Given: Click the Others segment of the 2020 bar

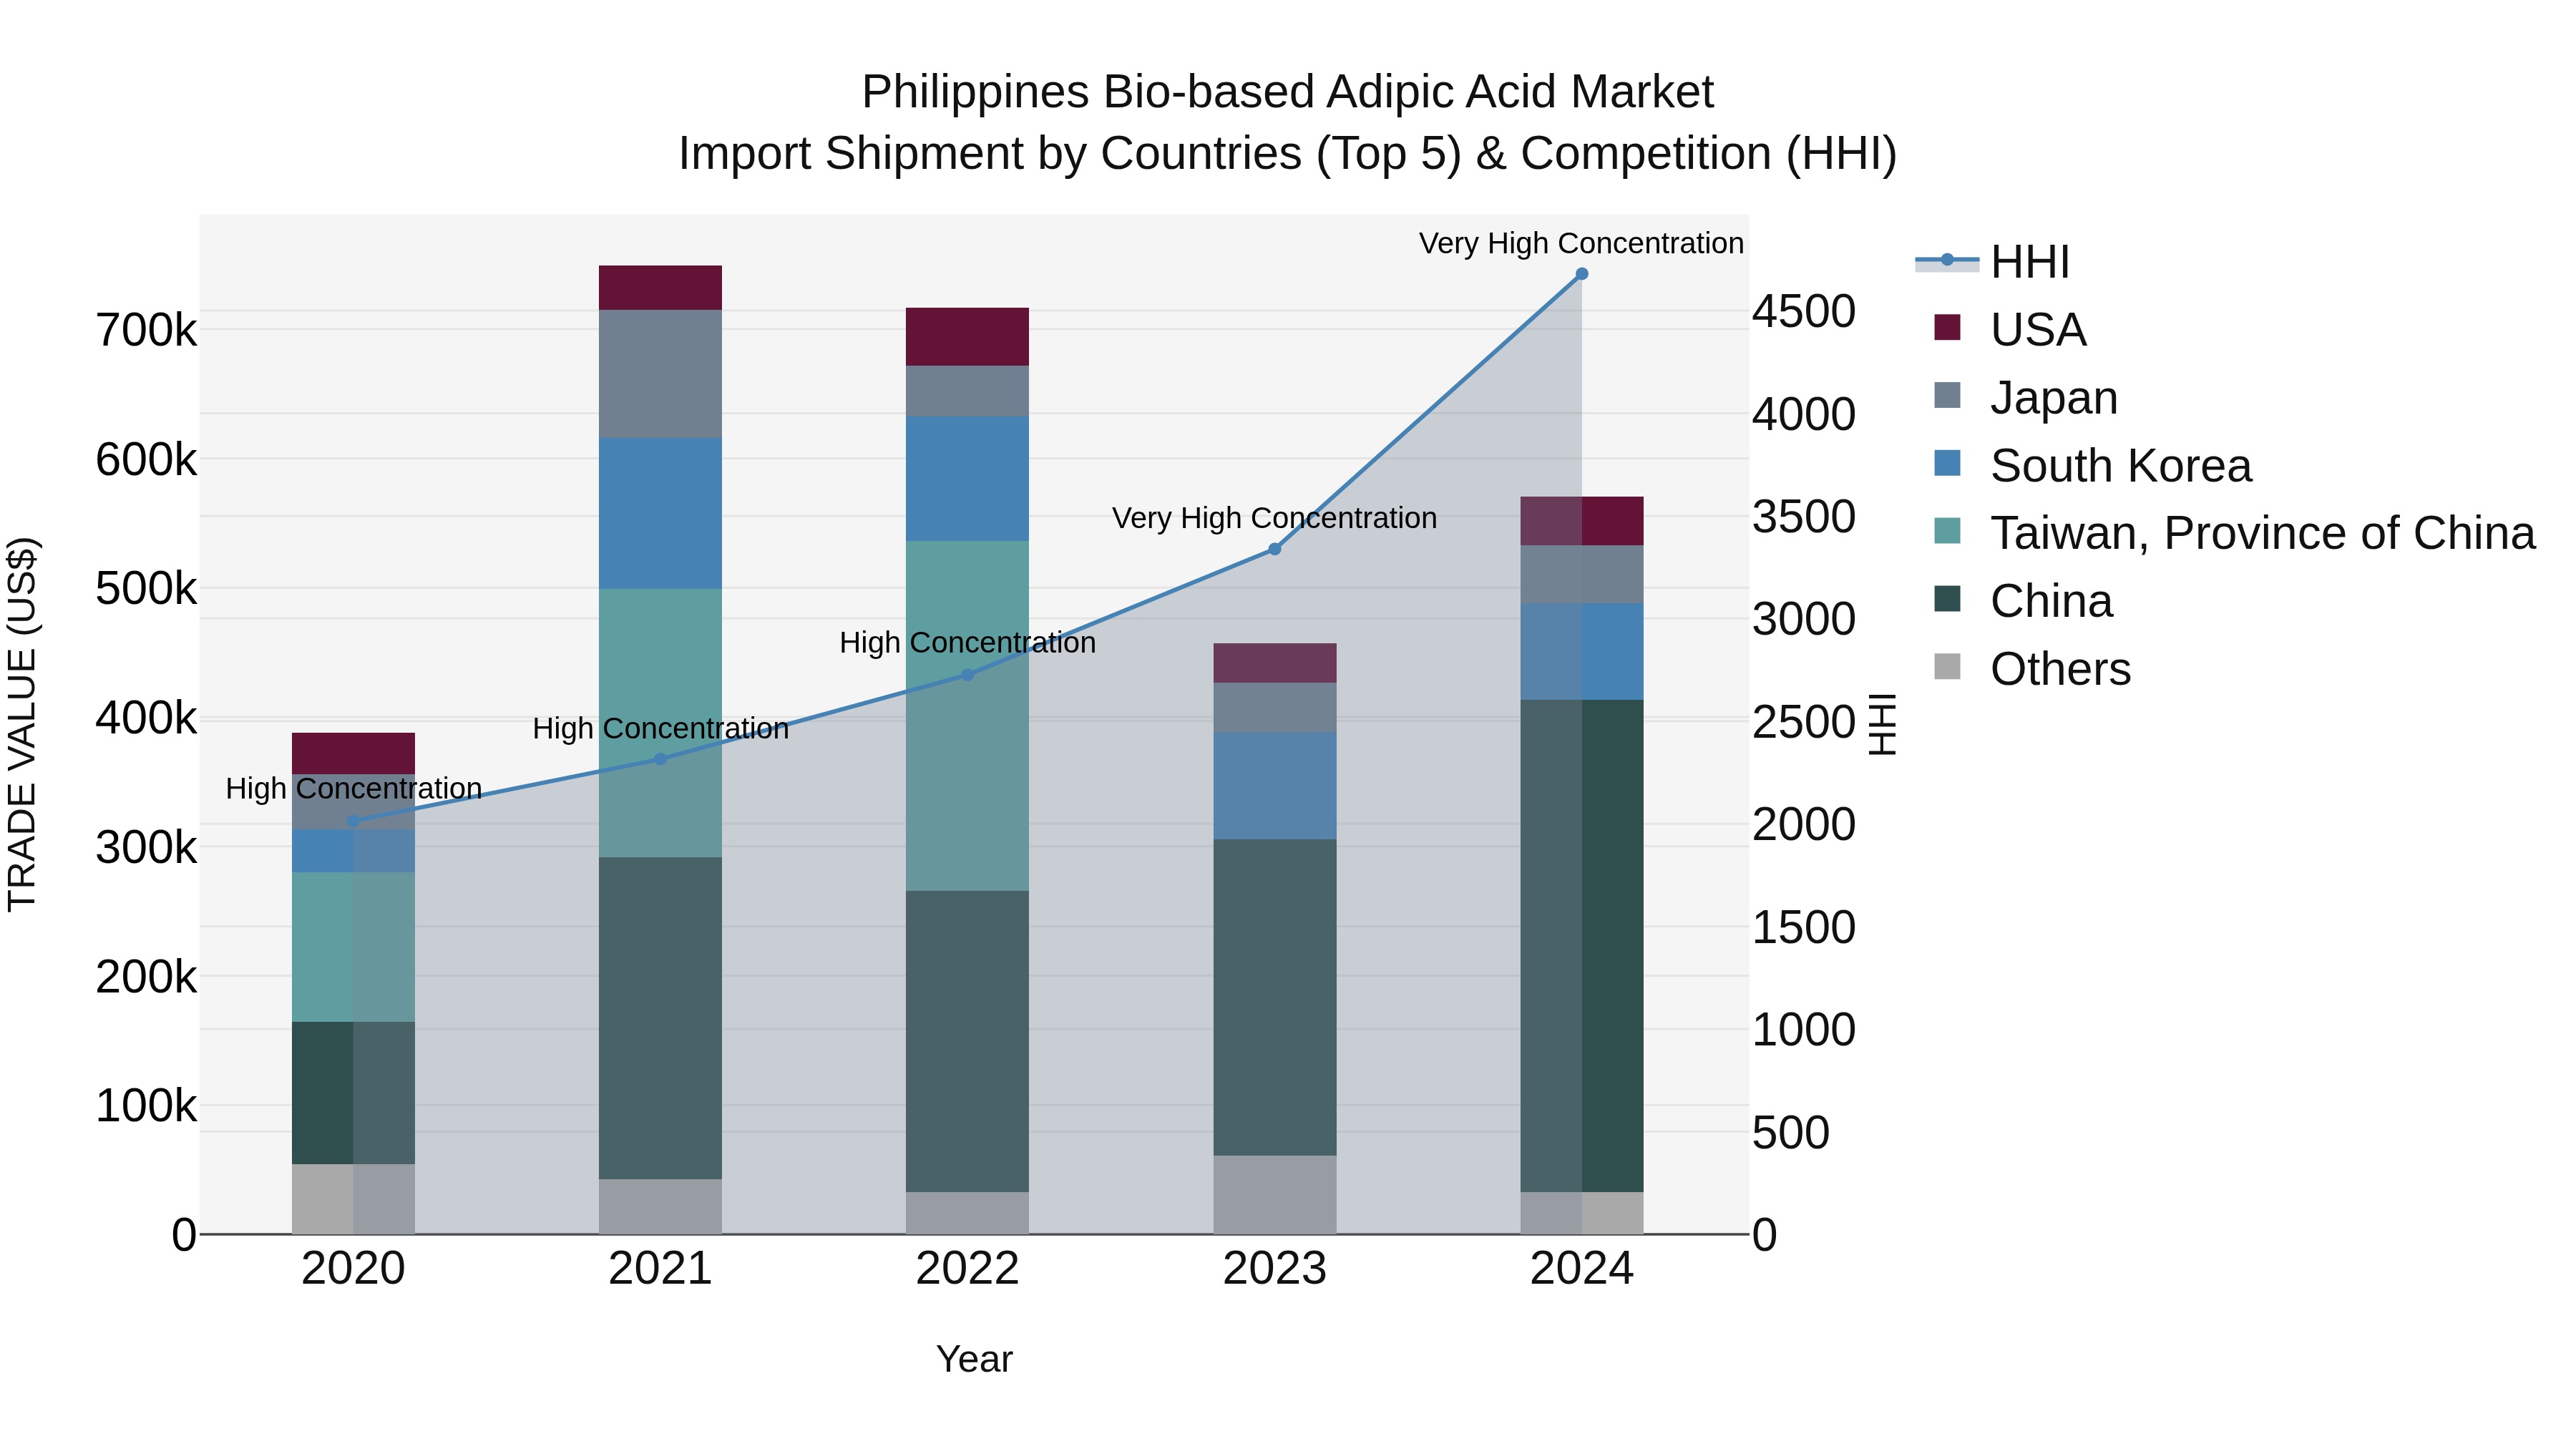Looking at the screenshot, I should pos(353,1199).
